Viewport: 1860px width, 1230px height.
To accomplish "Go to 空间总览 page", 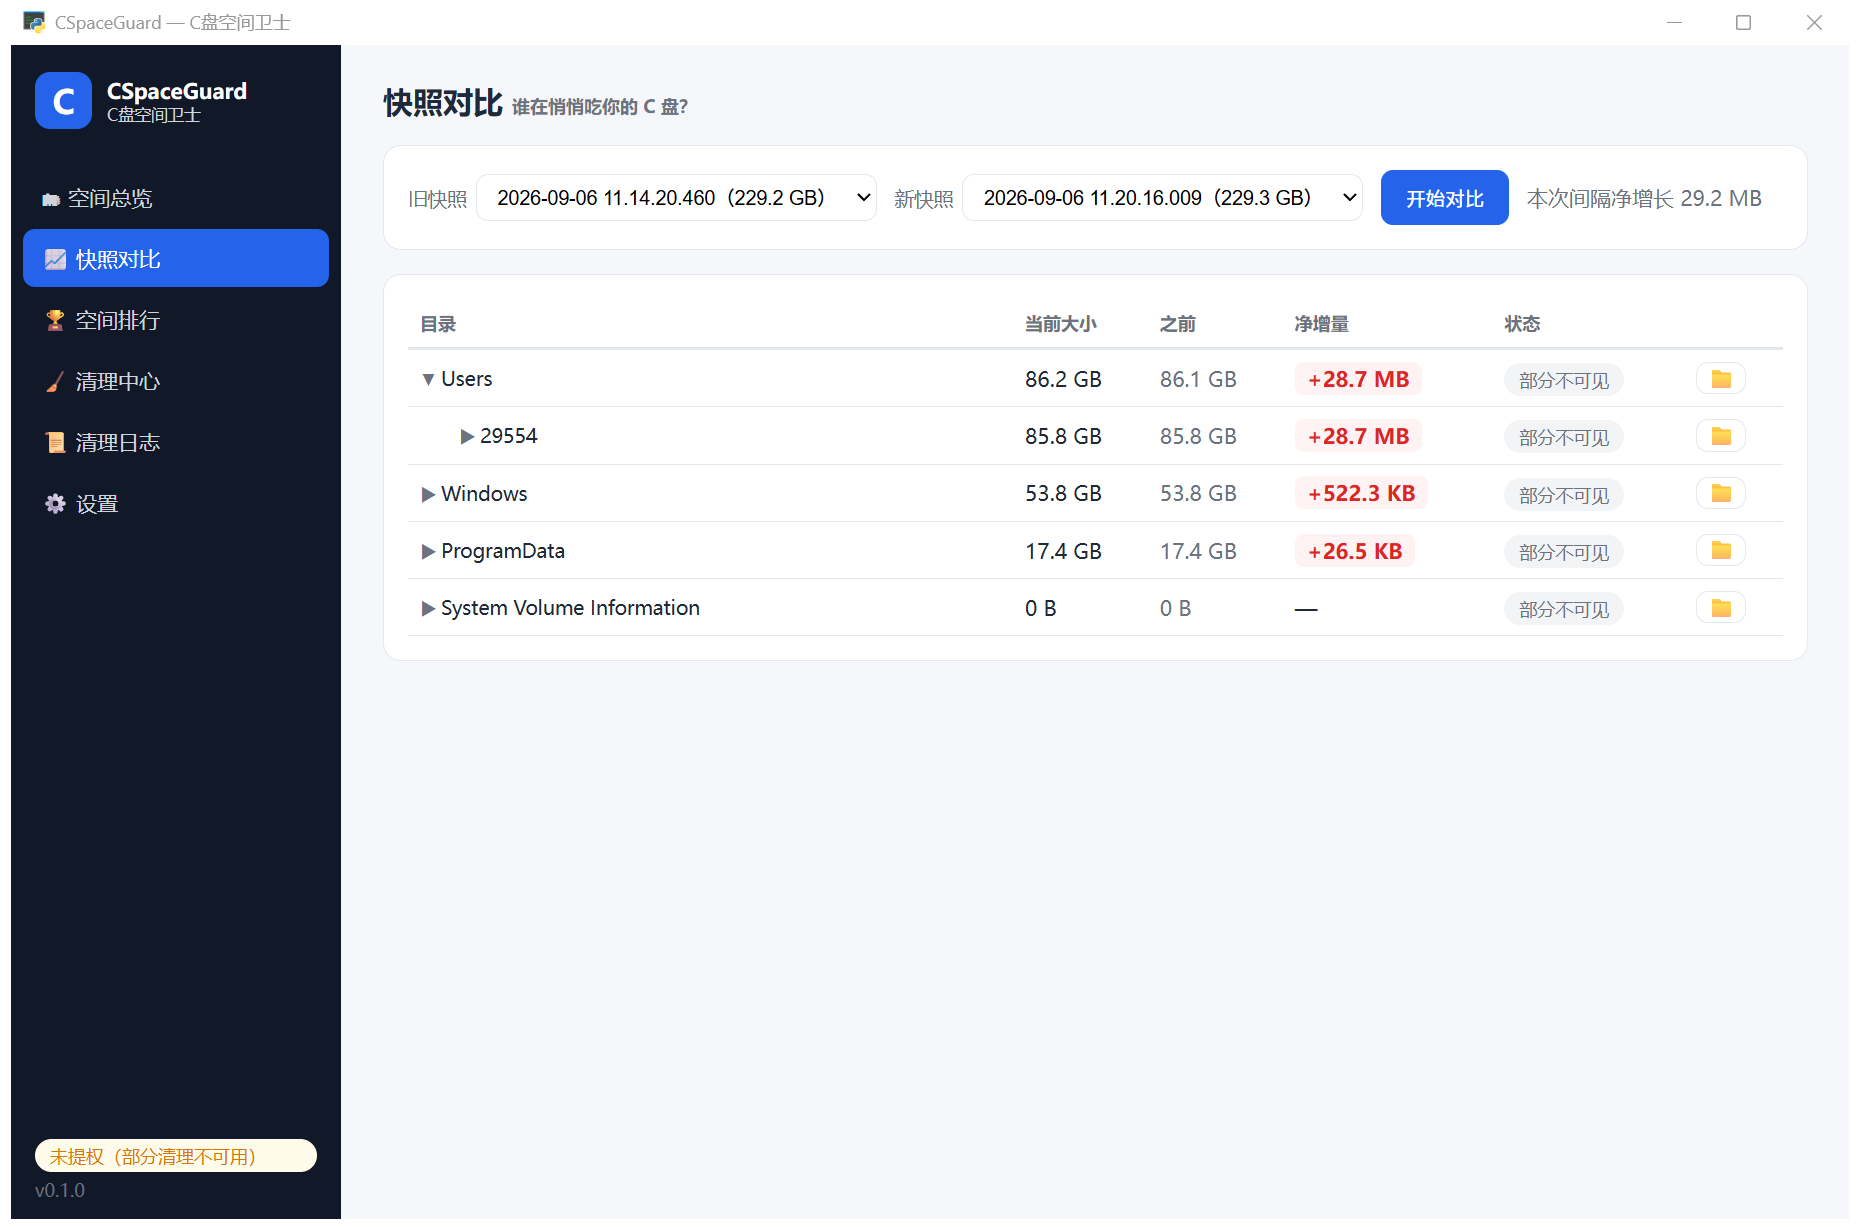I will tap(176, 198).
